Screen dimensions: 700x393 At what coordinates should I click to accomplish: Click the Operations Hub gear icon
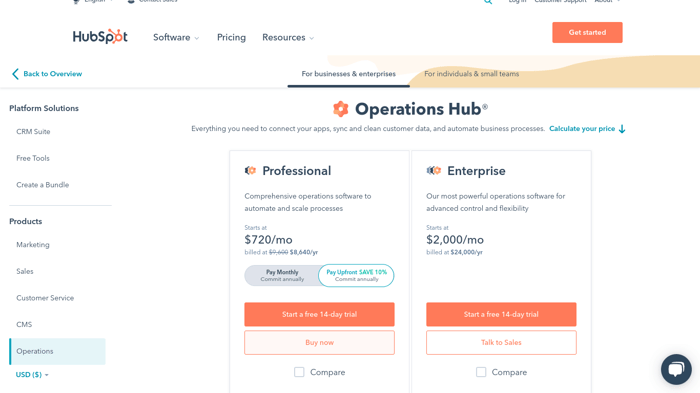point(341,109)
